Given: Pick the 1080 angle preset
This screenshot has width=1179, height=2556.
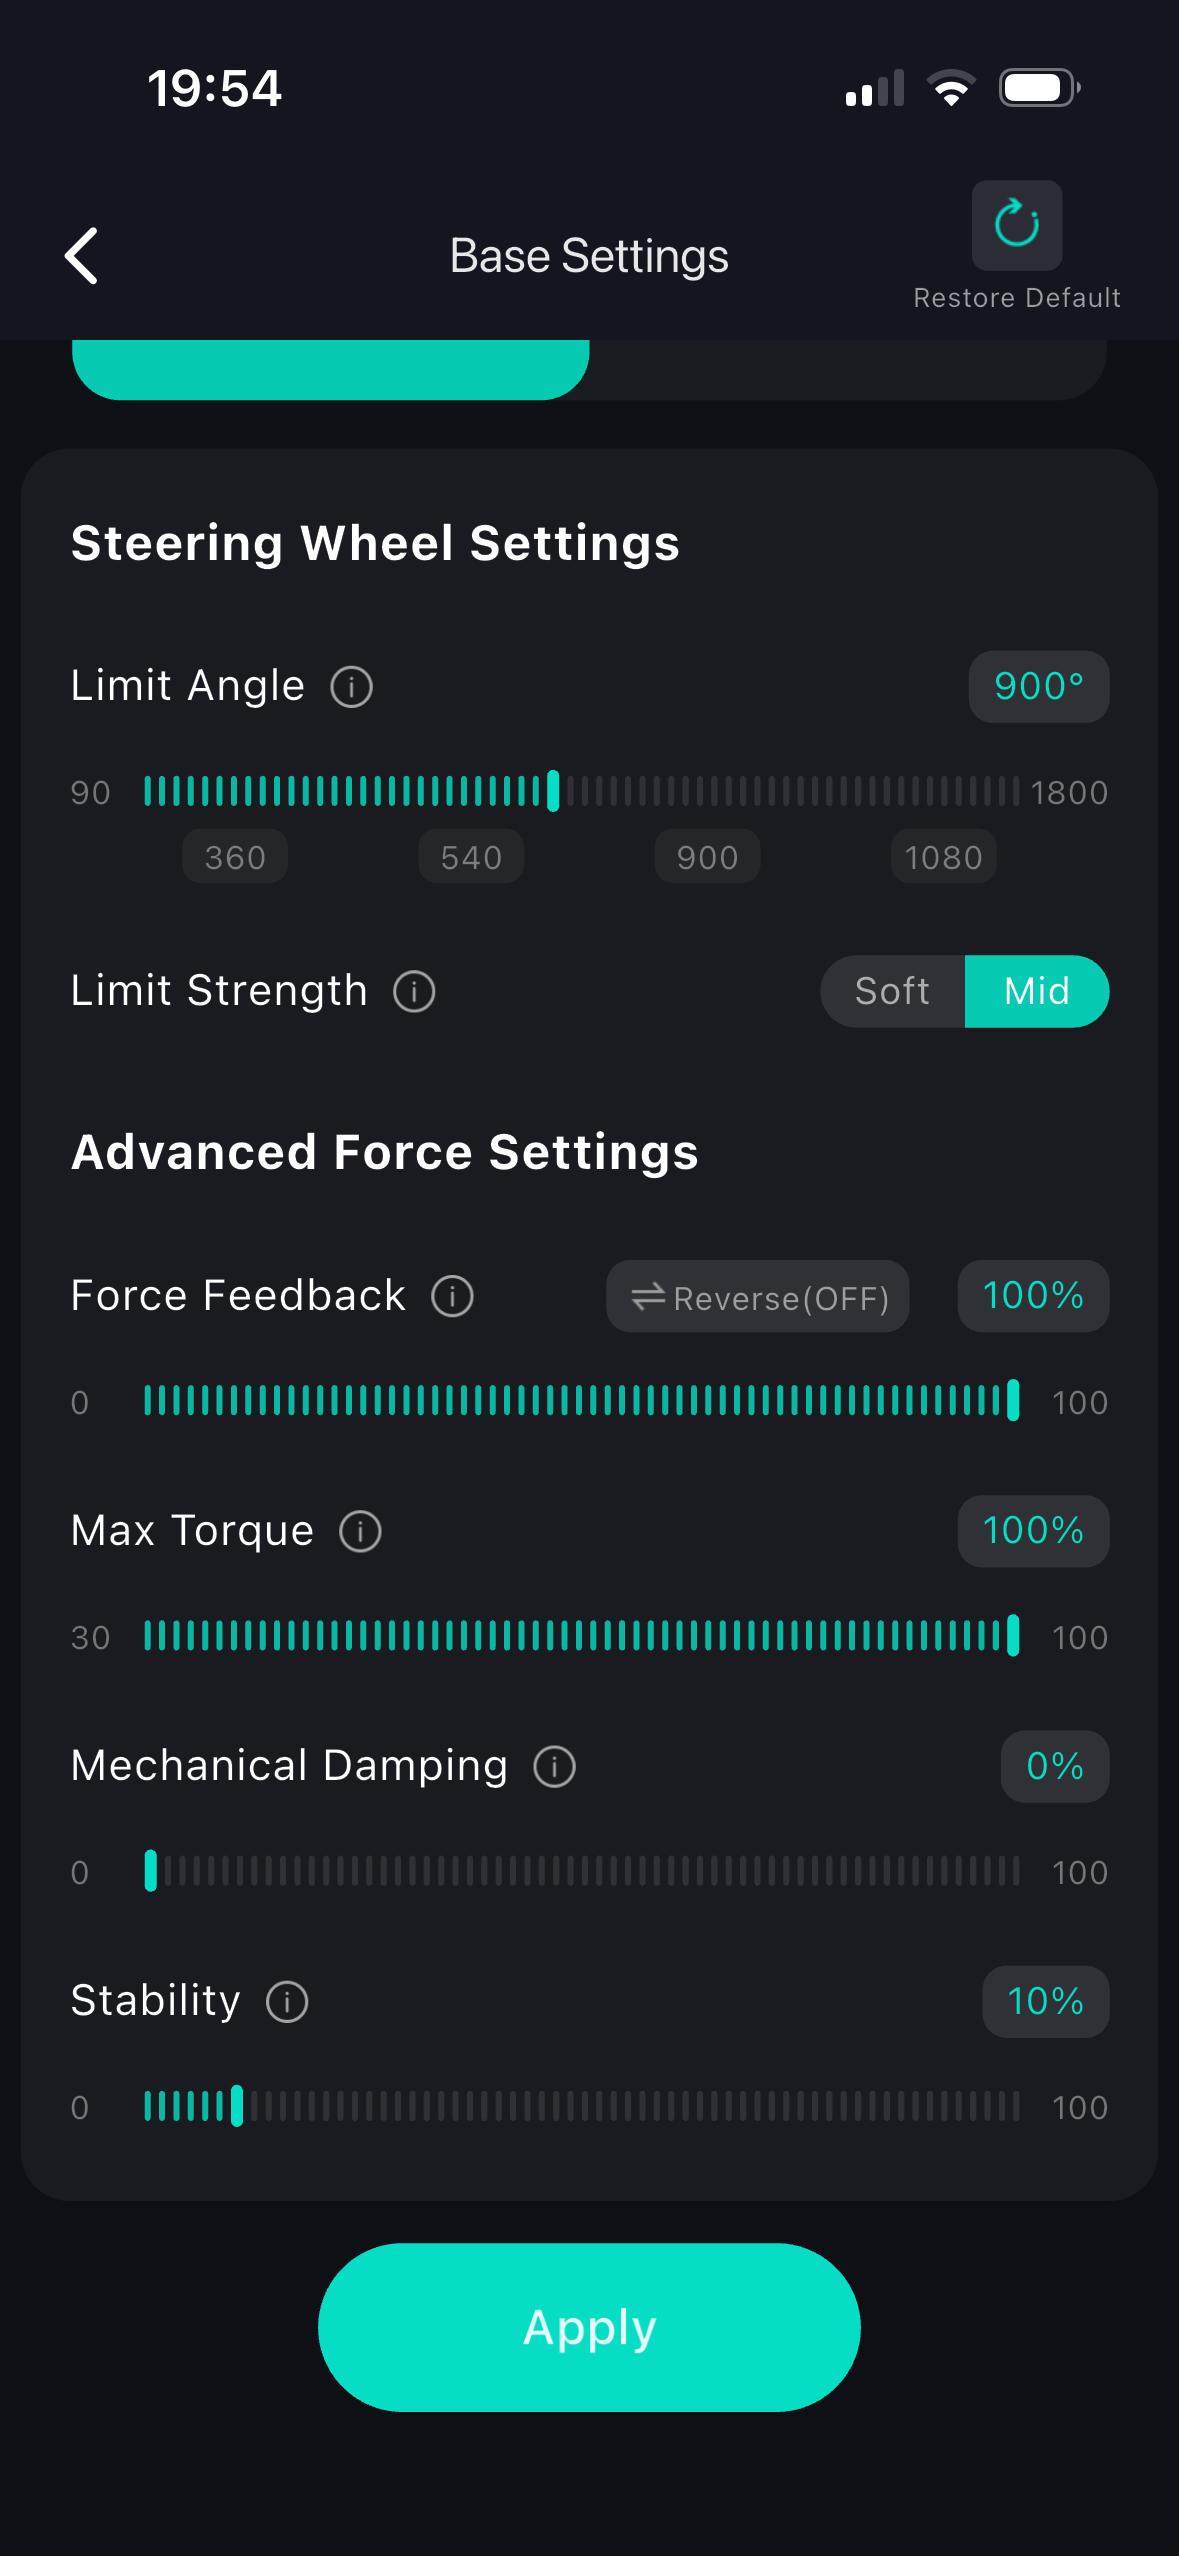Looking at the screenshot, I should click(x=943, y=857).
